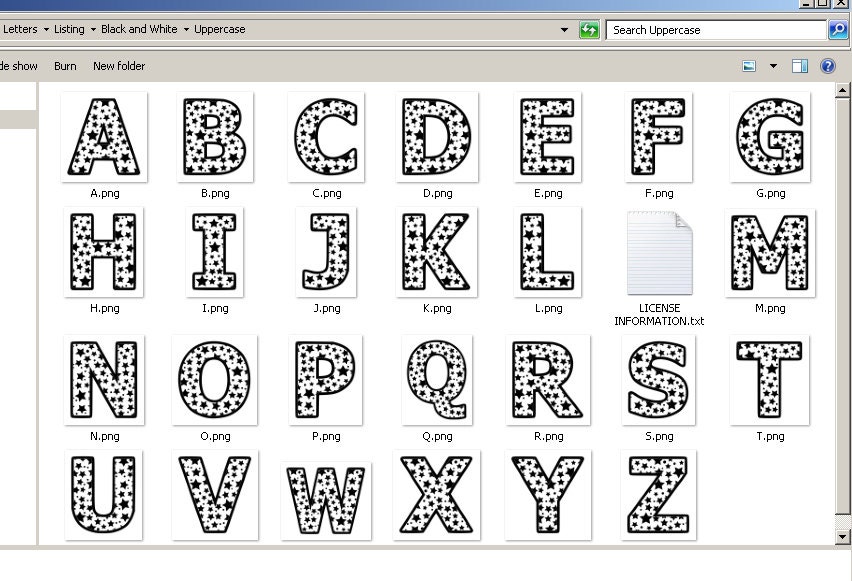This screenshot has height=581, width=852.
Task: Open the M.png letter thumbnail
Action: click(x=769, y=253)
